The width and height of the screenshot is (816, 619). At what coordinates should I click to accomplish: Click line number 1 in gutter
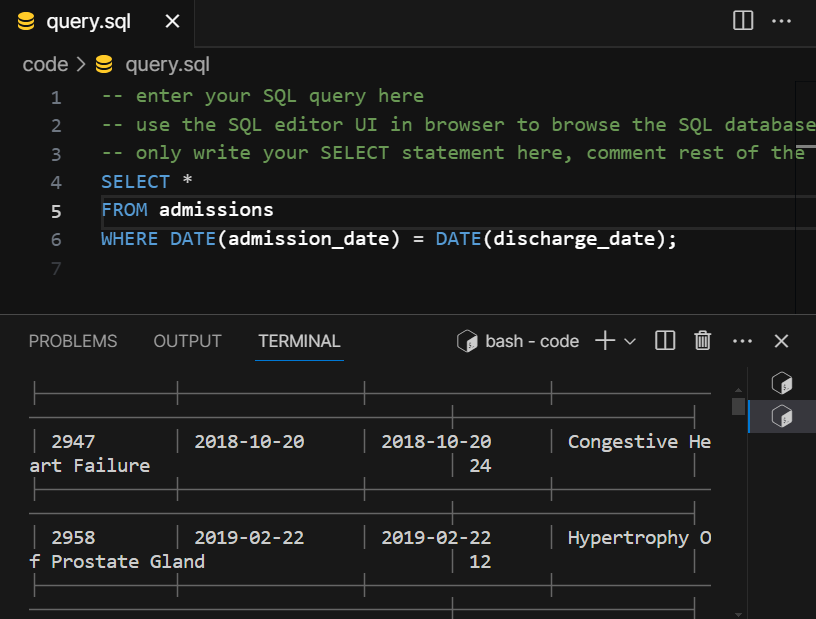click(x=56, y=98)
